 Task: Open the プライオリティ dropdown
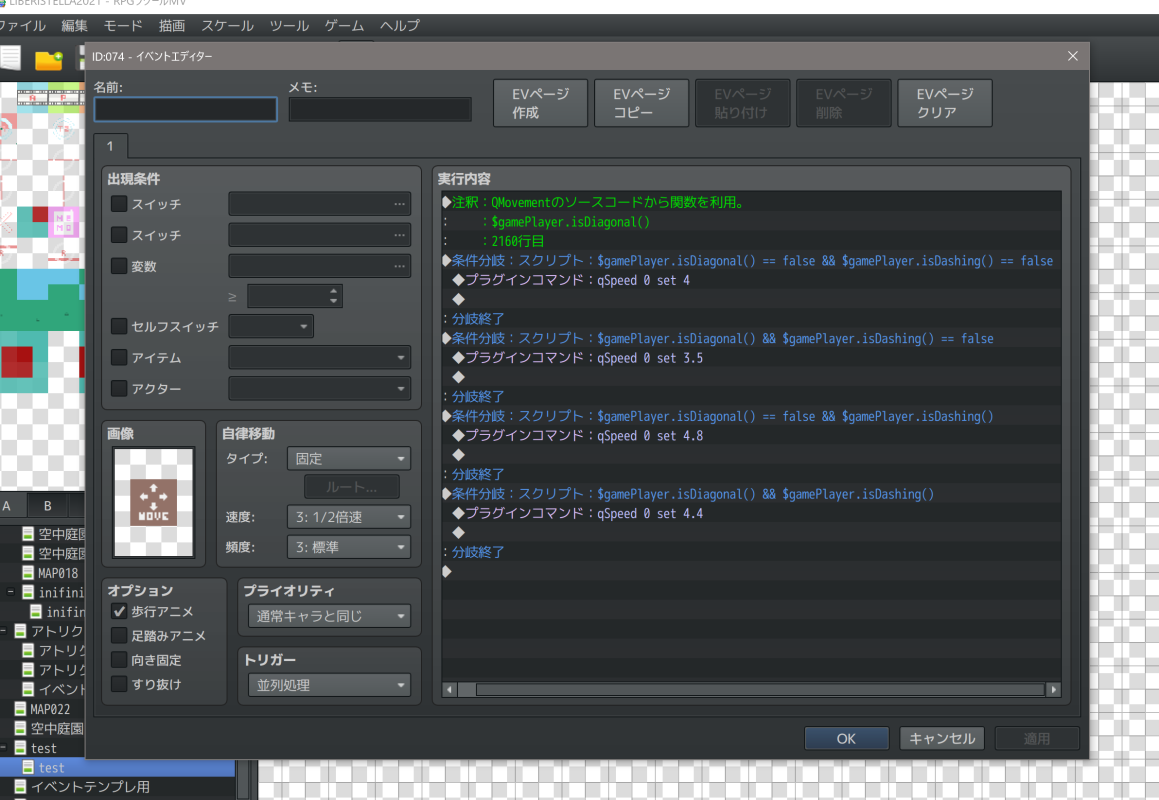(x=330, y=616)
